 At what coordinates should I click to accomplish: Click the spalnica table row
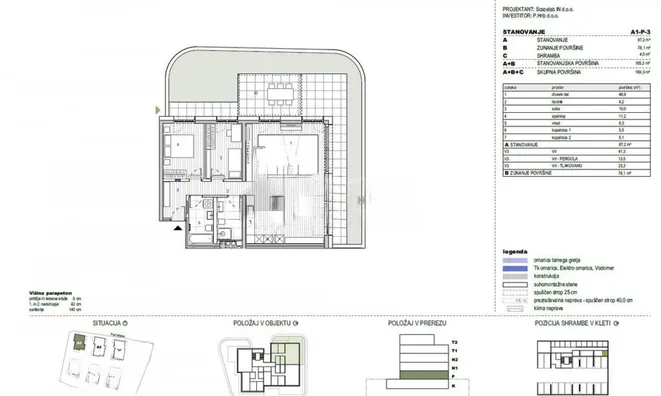pos(576,116)
